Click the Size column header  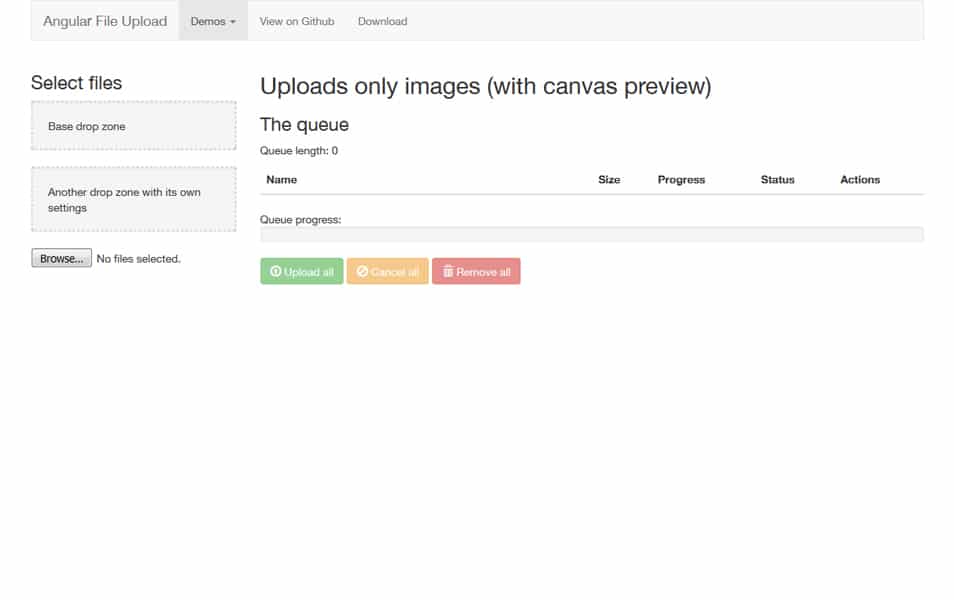coord(608,179)
